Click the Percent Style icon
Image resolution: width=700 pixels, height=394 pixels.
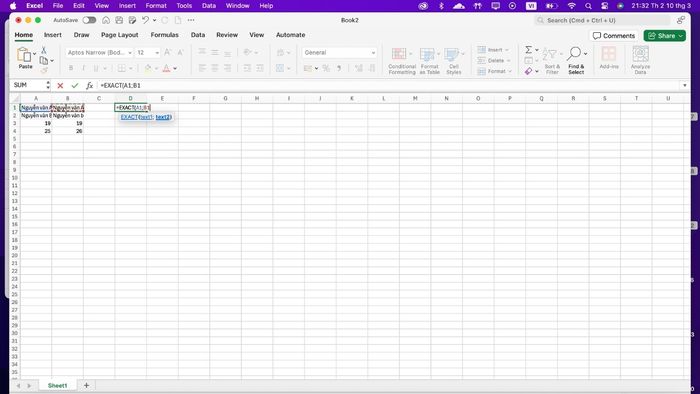[x=326, y=68]
